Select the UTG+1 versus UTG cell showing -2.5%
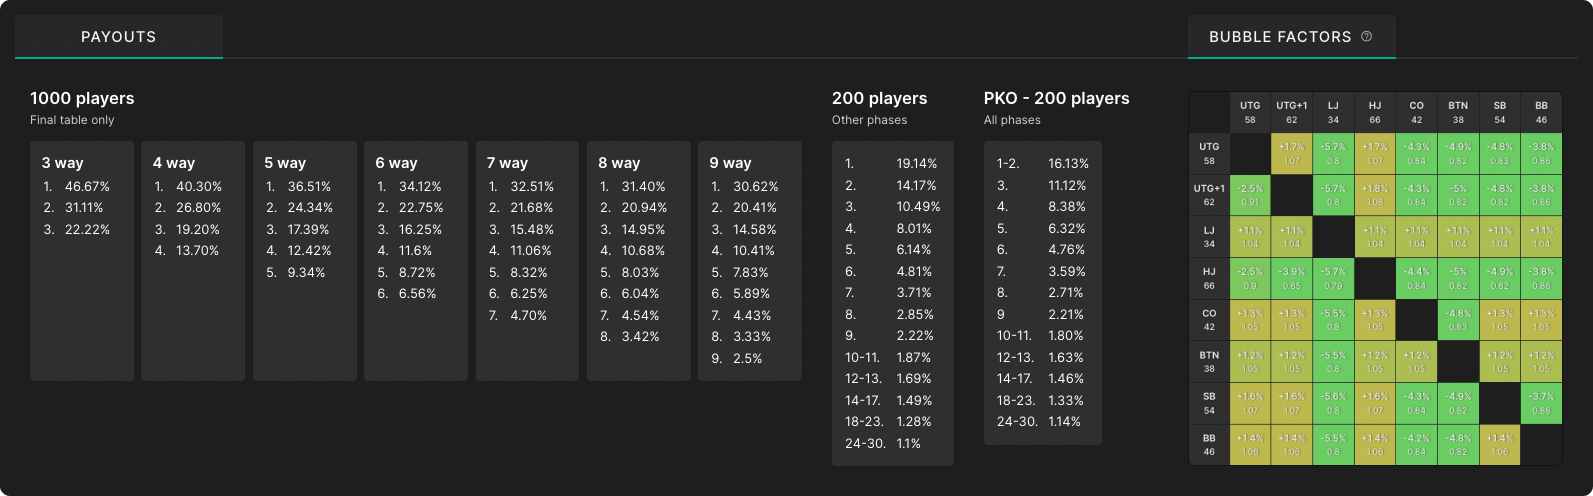The height and width of the screenshot is (496, 1593). [1250, 196]
